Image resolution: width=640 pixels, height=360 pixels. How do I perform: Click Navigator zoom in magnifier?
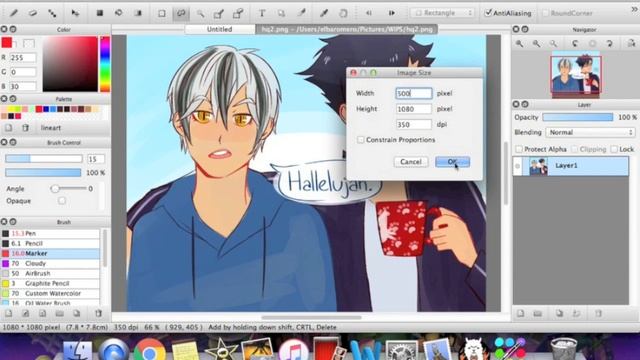520,43
